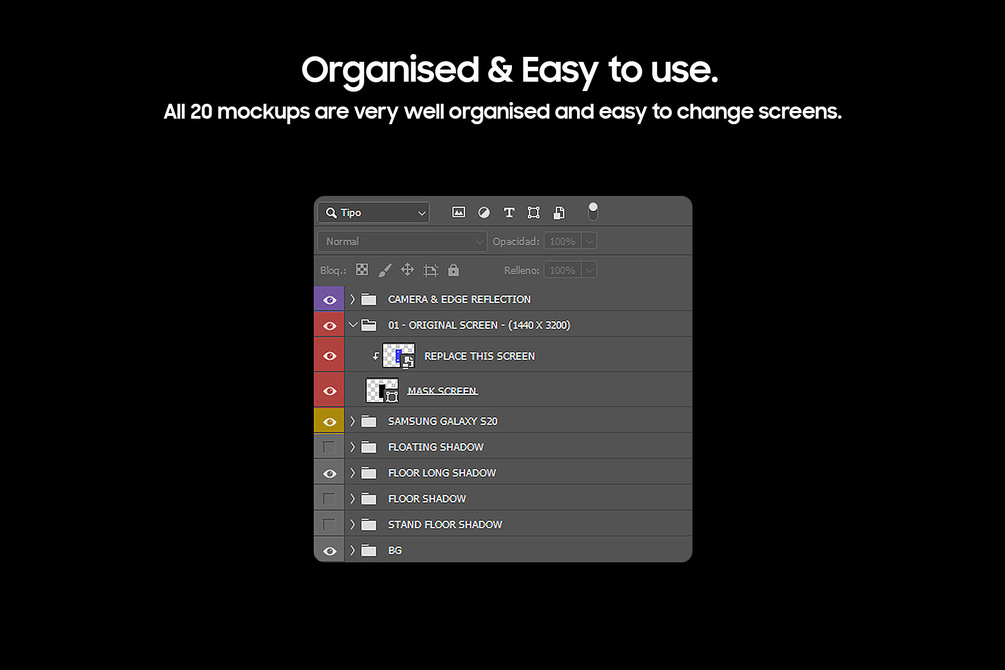The height and width of the screenshot is (670, 1005).
Task: Hide the SAMSUNG GALAXY S20 group
Action: (329, 421)
